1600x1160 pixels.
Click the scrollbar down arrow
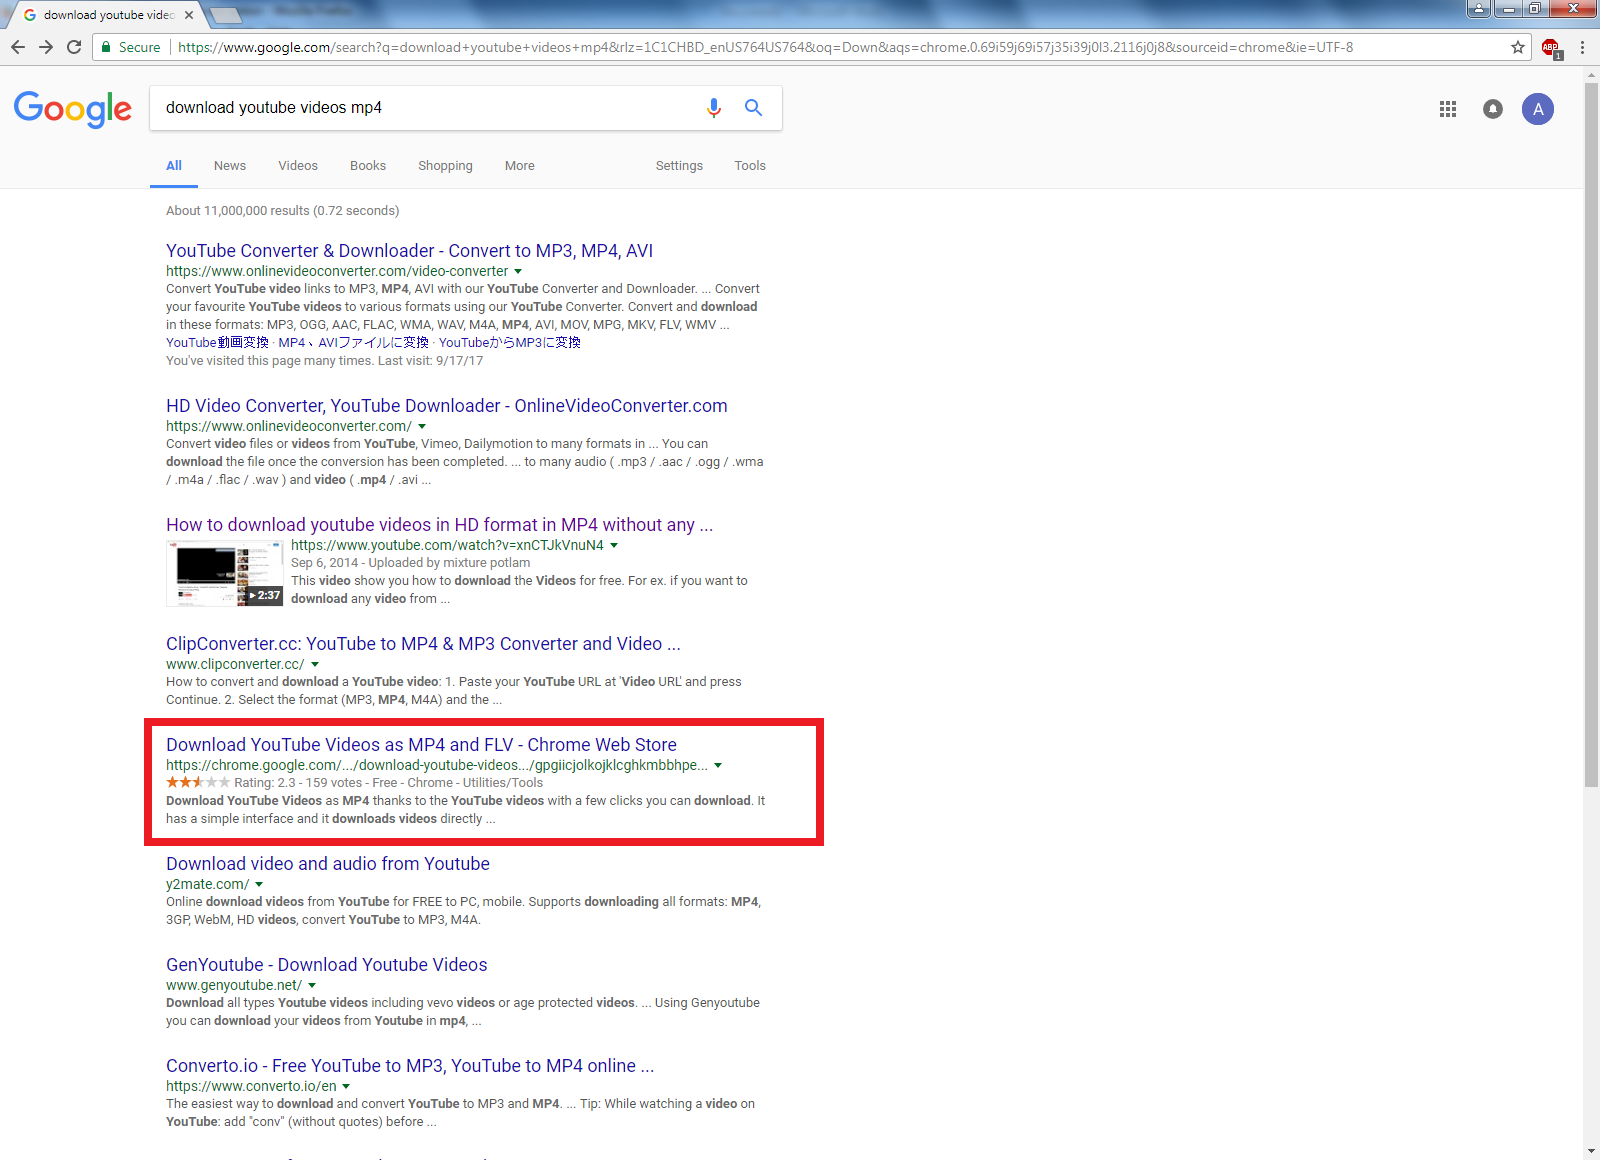pos(1592,1152)
